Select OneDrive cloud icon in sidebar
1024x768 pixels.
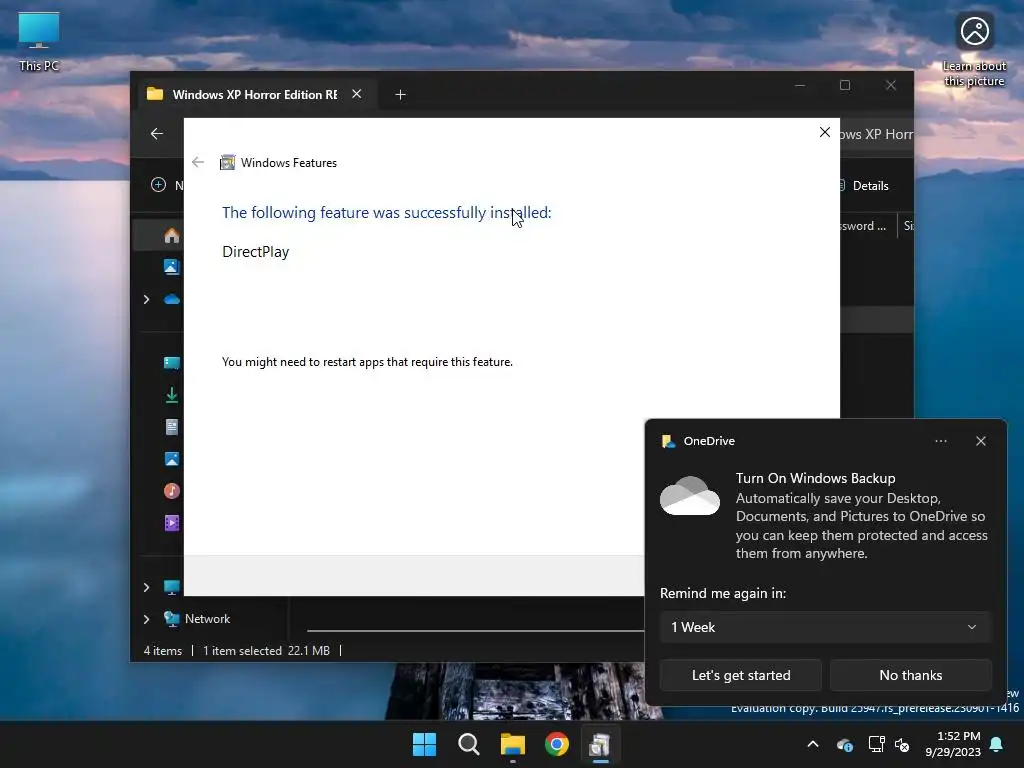click(172, 299)
